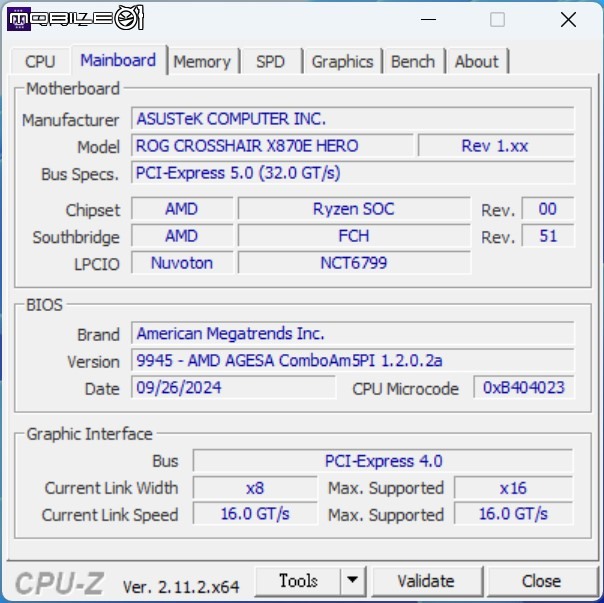
Task: Click the Ver. 2.11.2.x64 version text
Action: pyautogui.click(x=181, y=587)
